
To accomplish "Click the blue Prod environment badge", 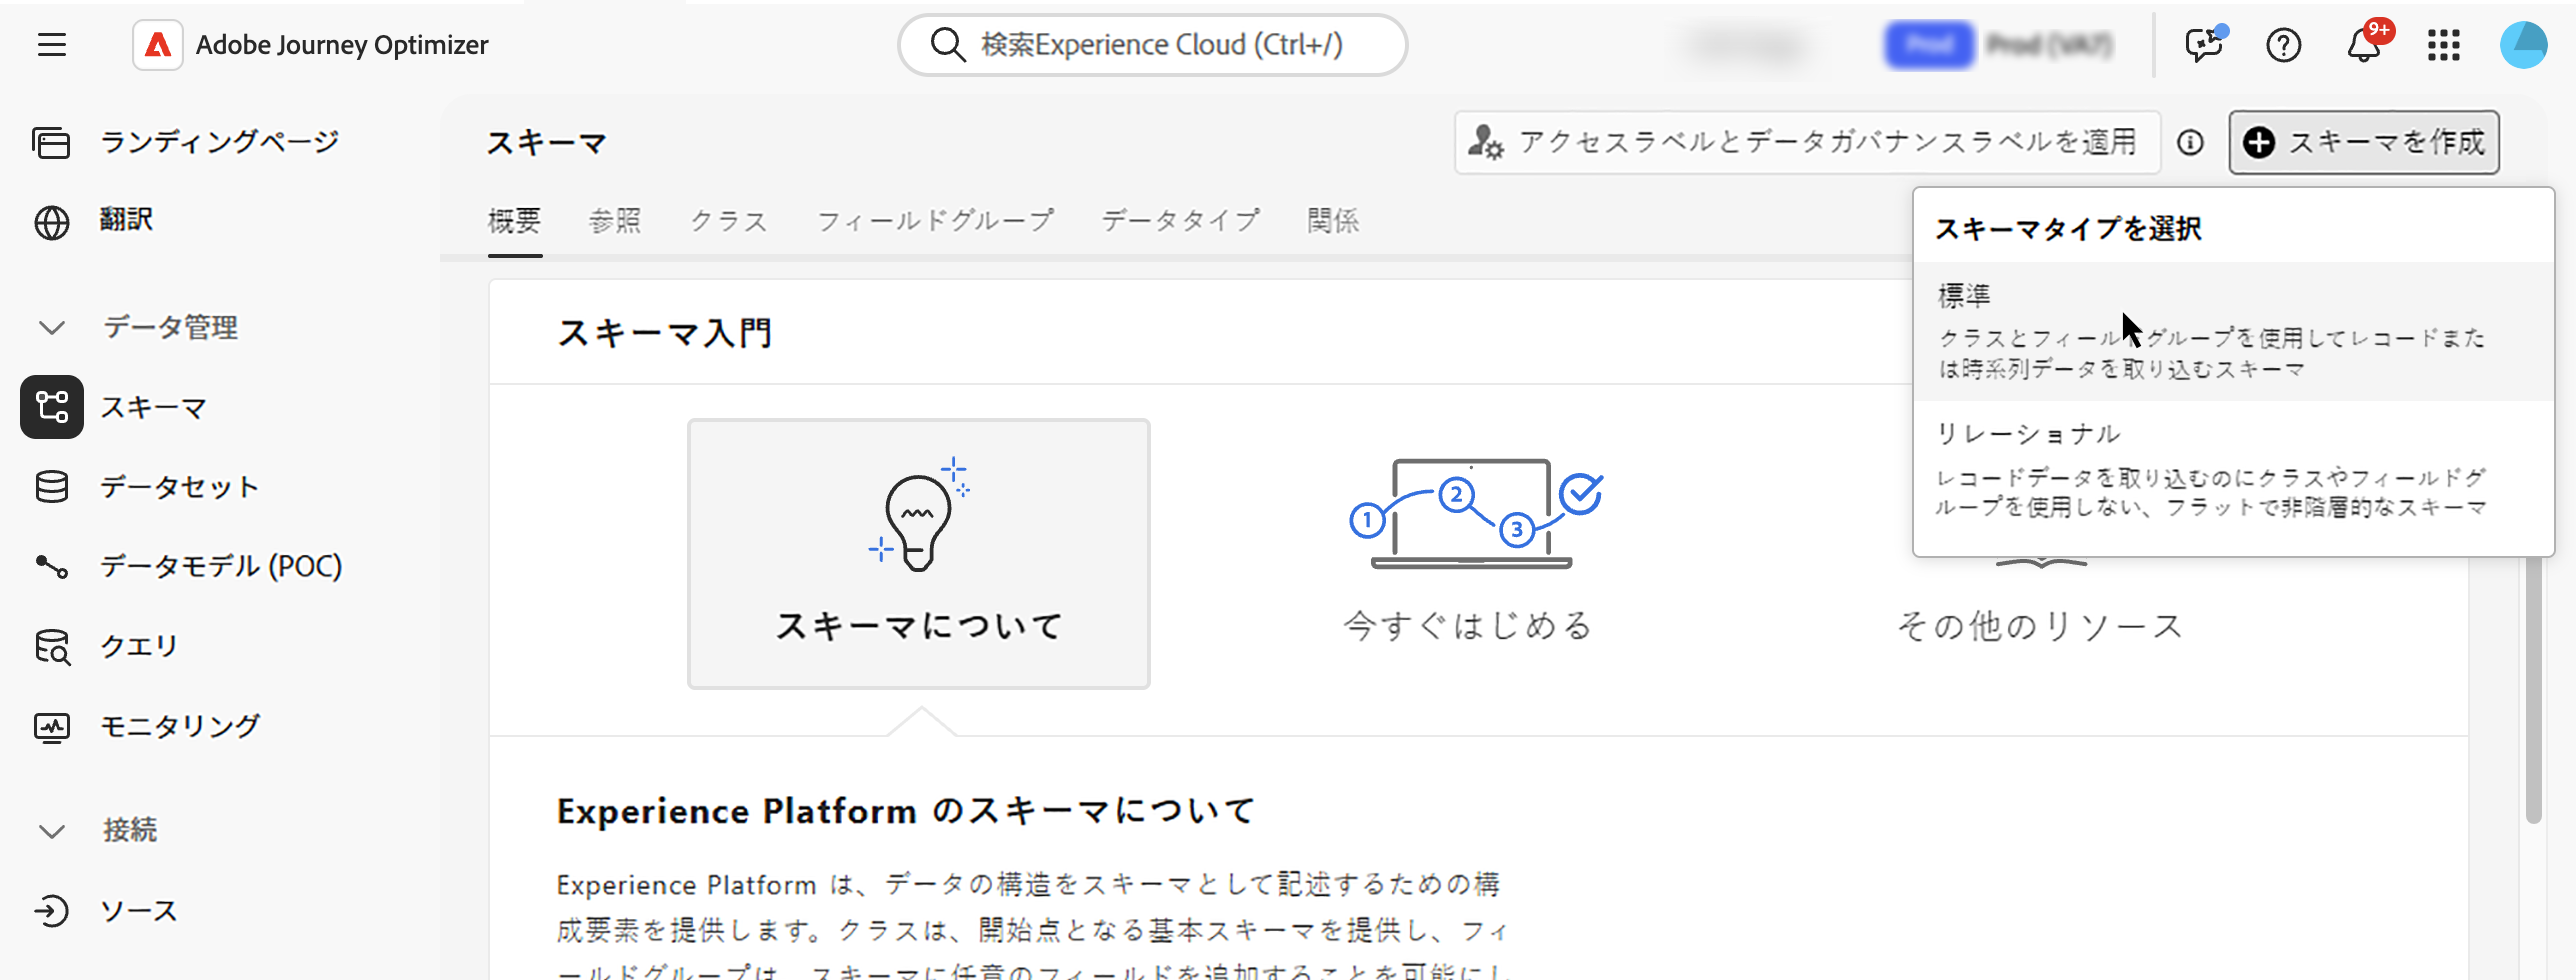I will point(1929,45).
